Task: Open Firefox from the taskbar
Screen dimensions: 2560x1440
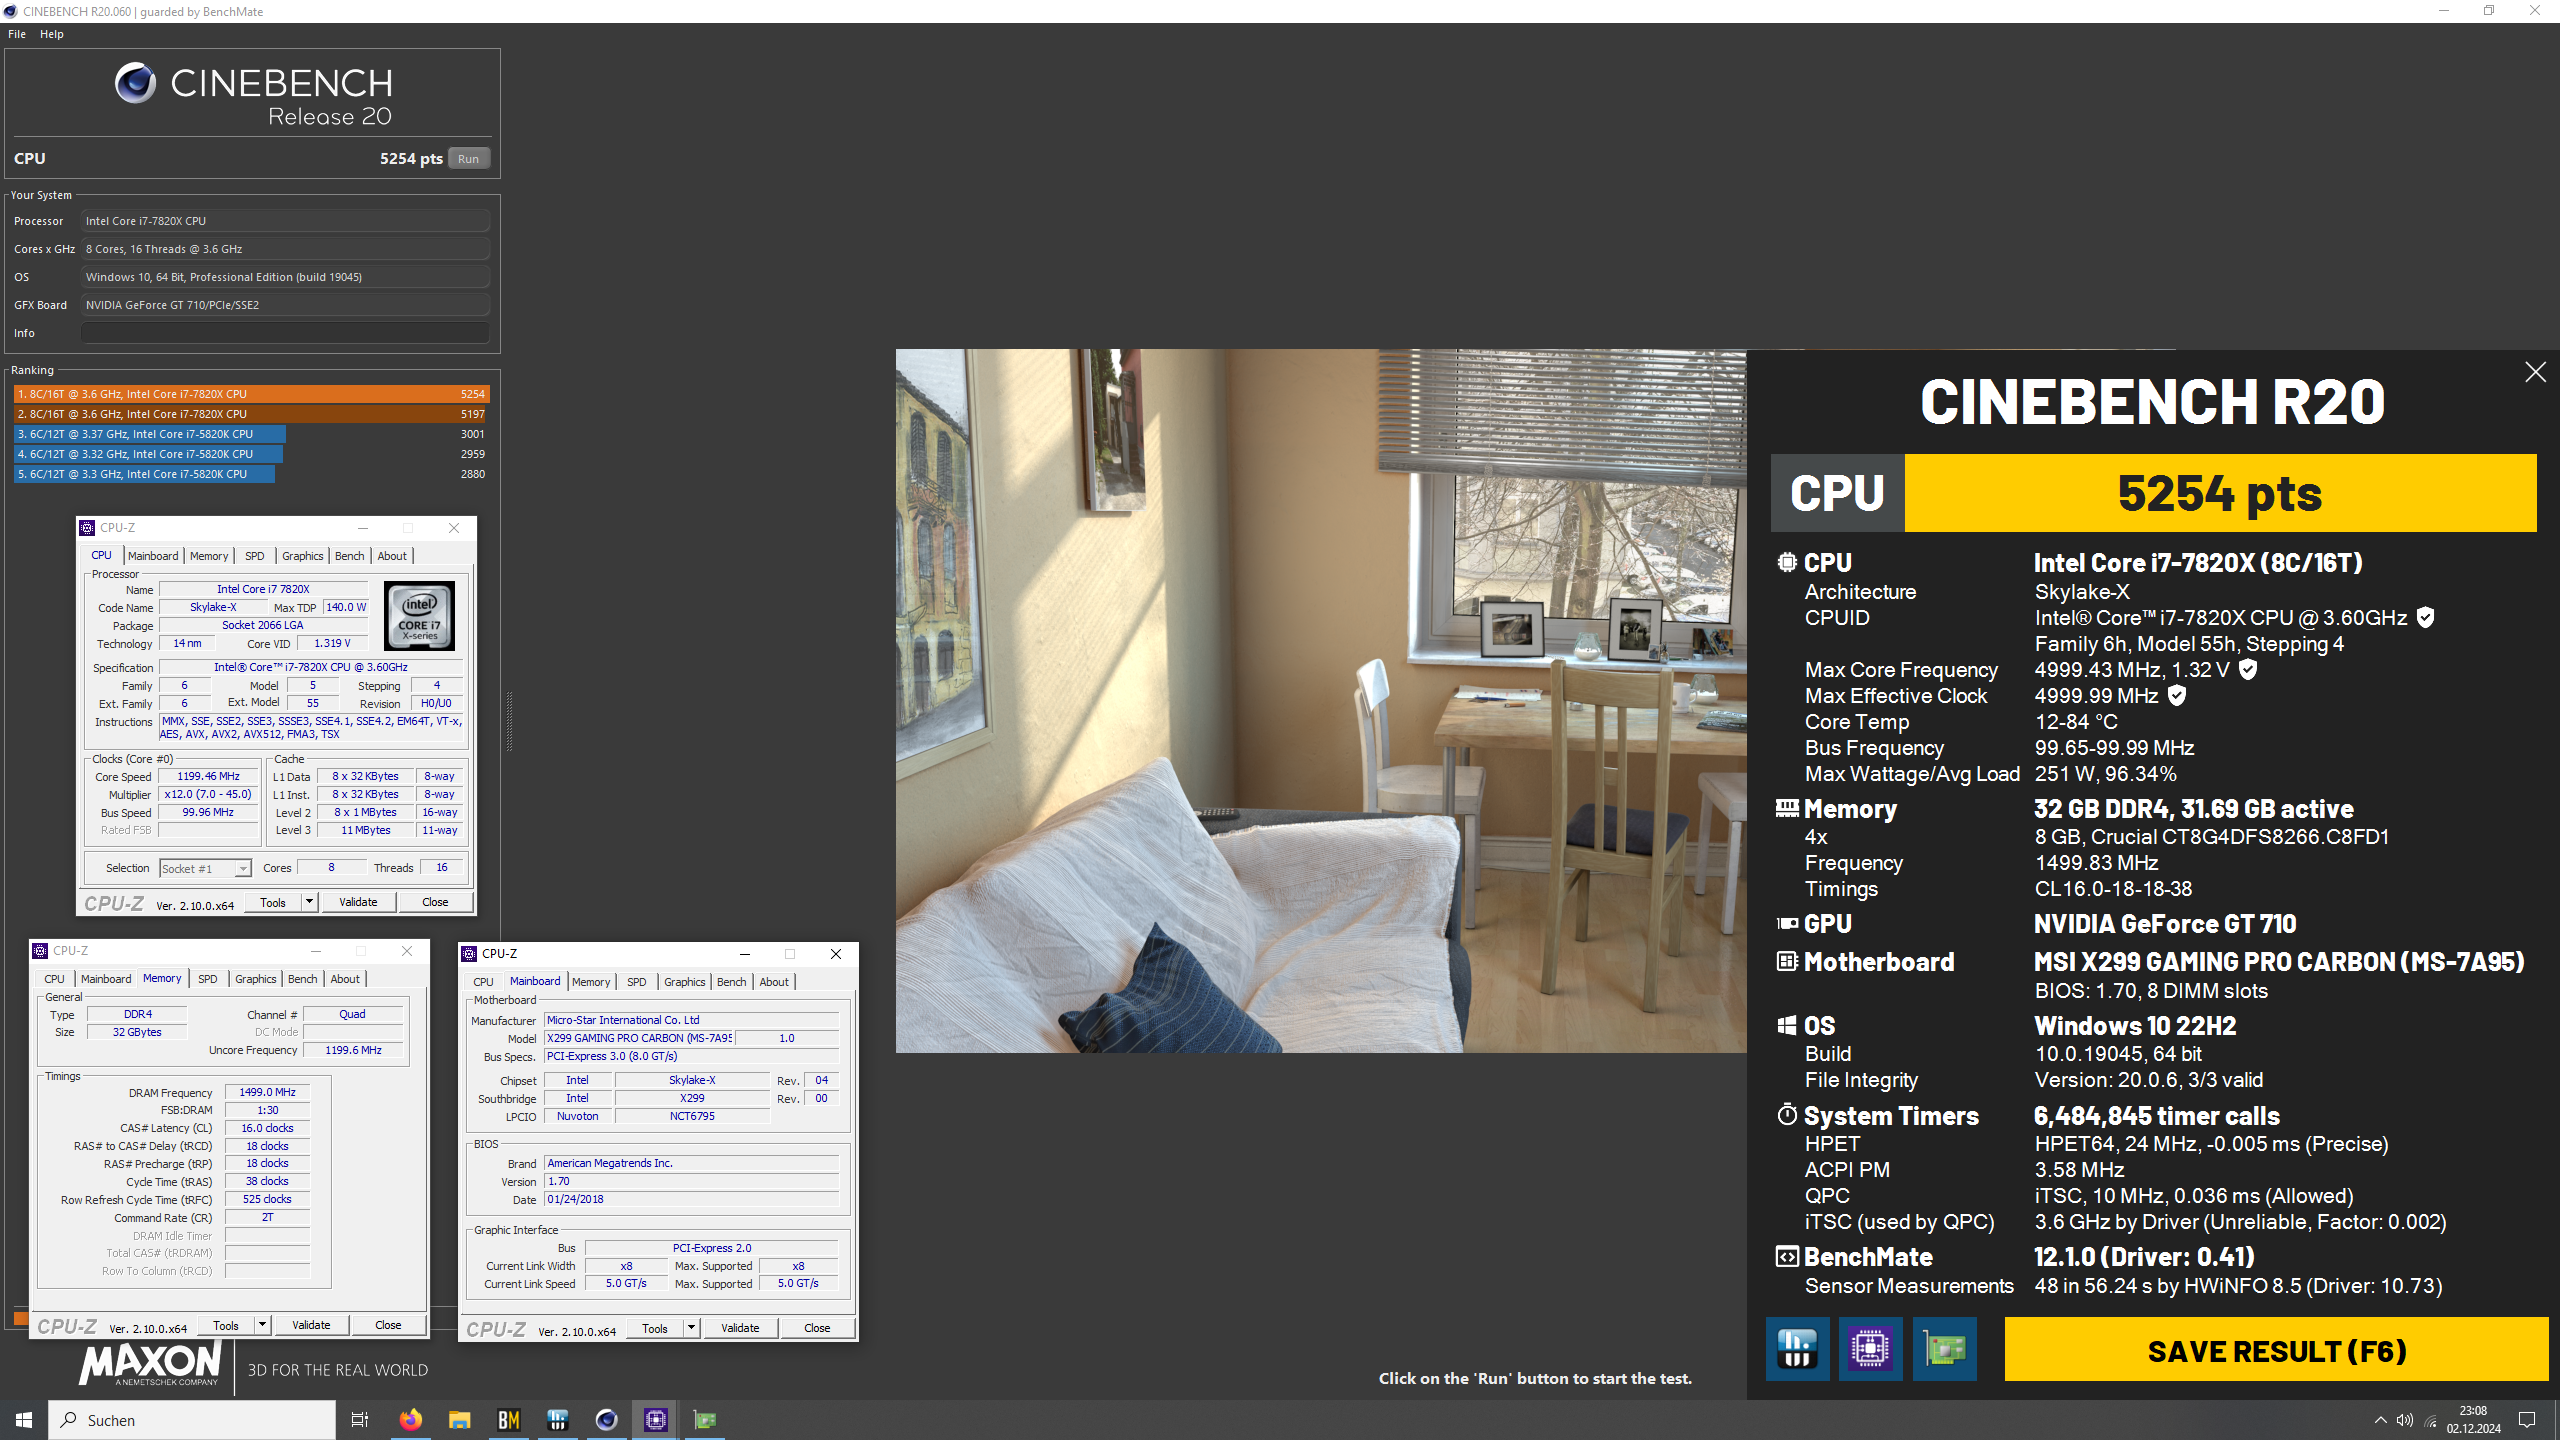Action: tap(410, 1420)
